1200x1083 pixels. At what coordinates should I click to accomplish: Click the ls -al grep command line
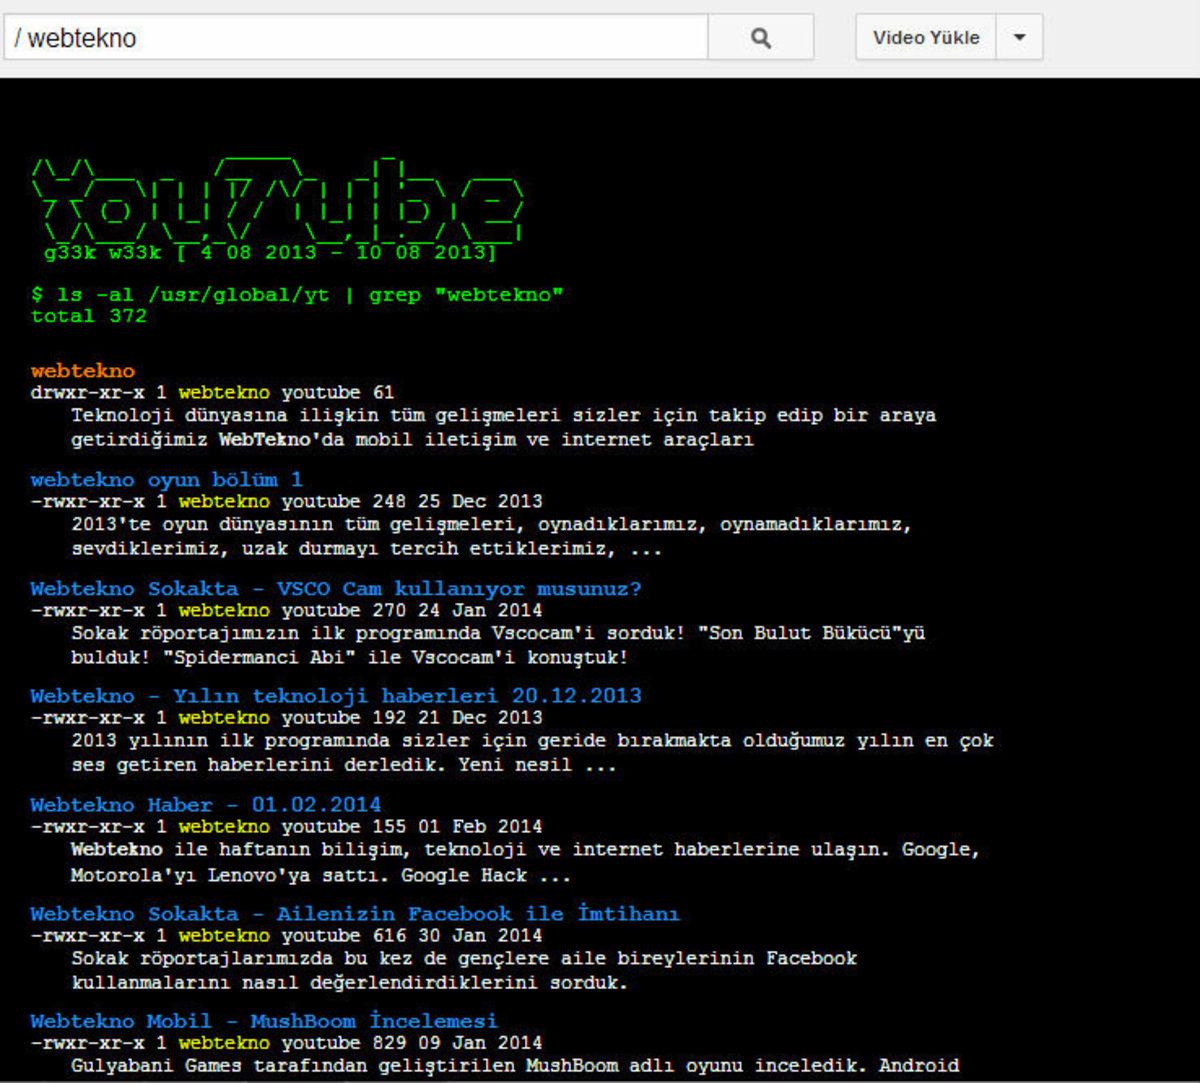pyautogui.click(x=297, y=295)
